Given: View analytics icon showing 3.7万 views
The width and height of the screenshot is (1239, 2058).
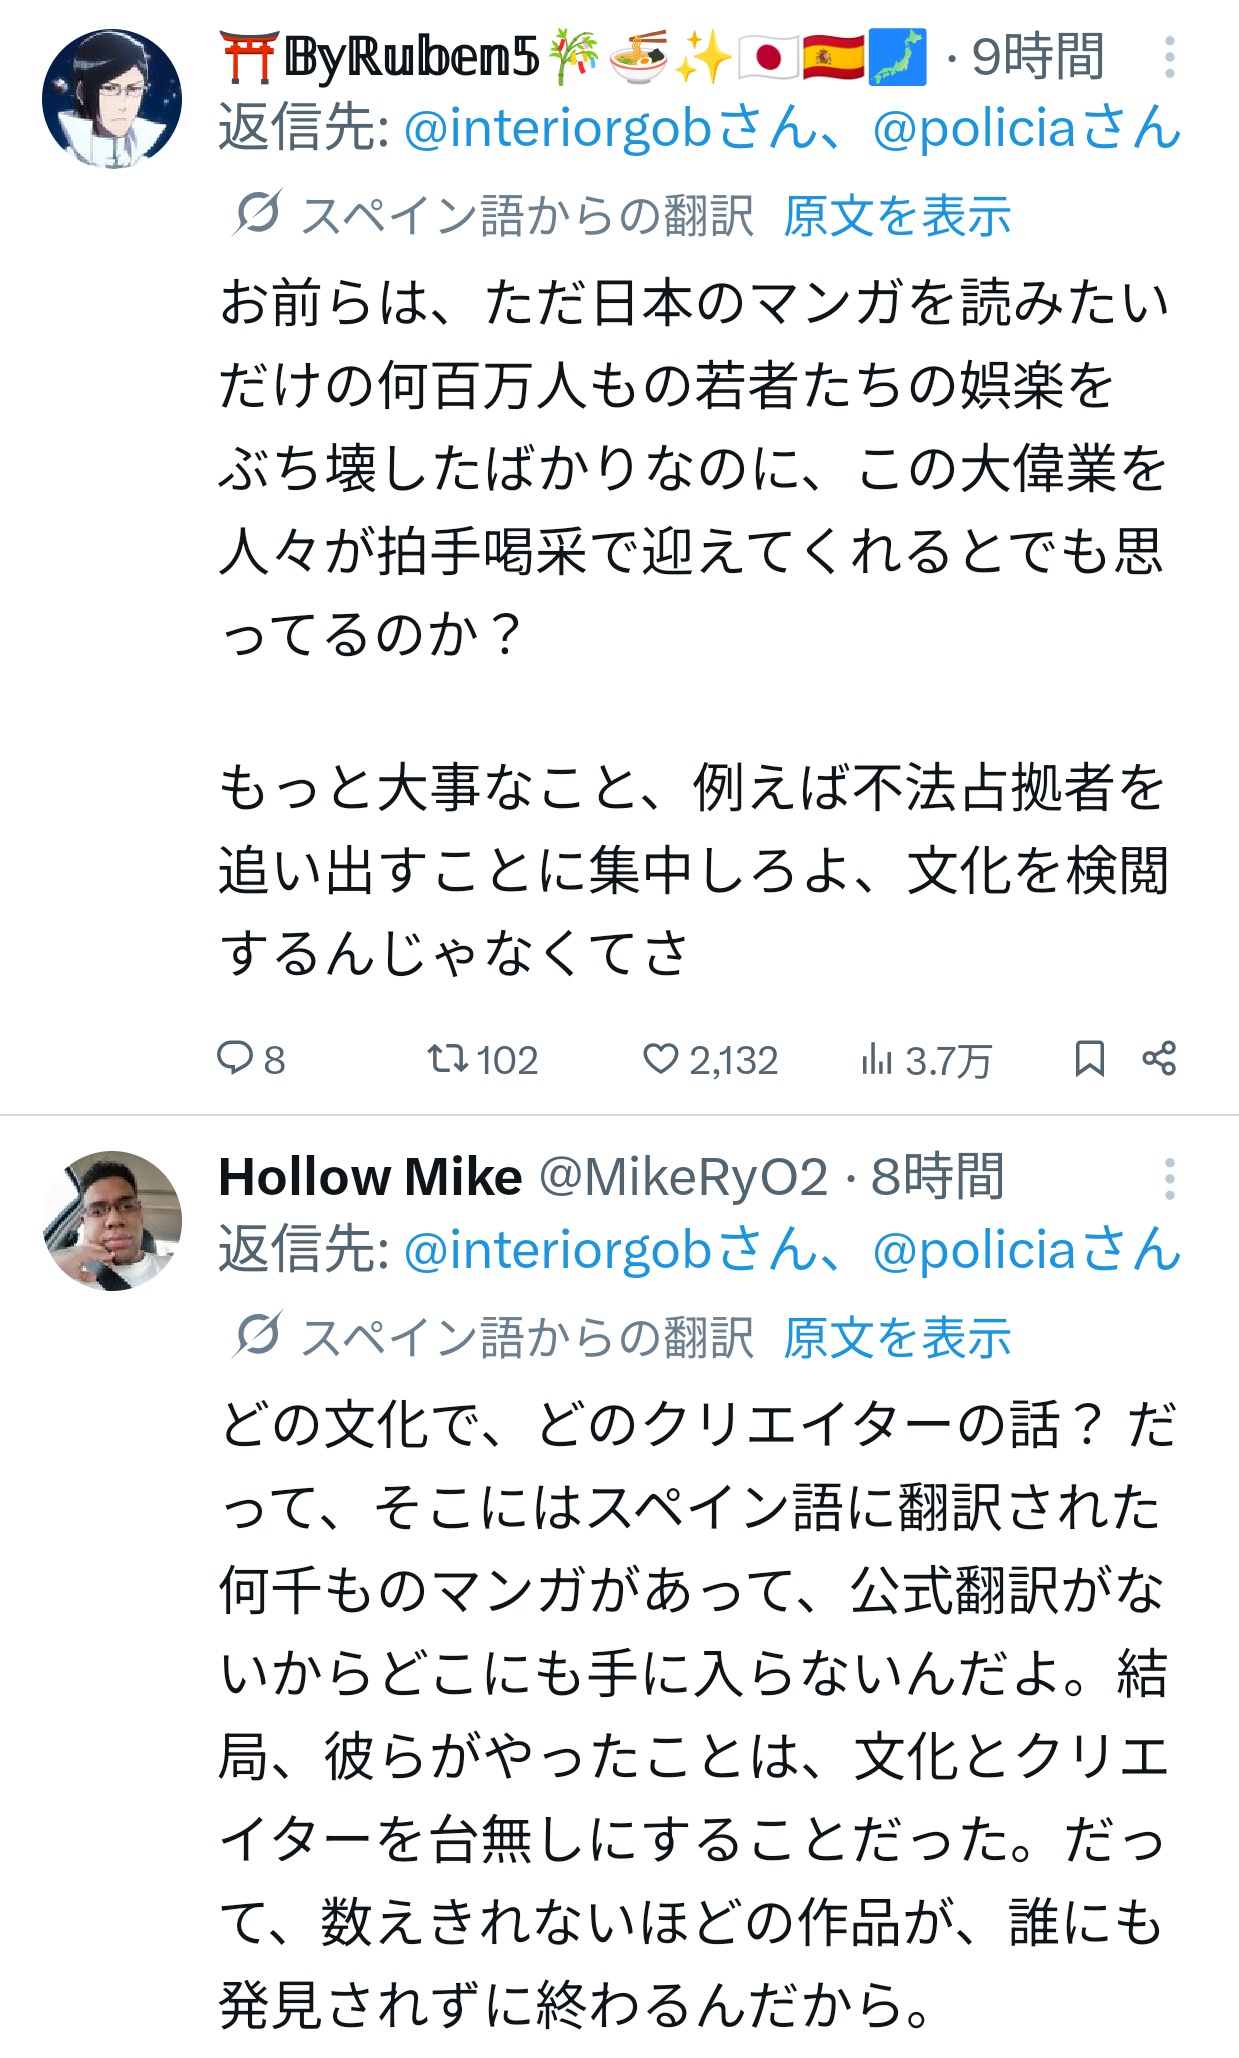Looking at the screenshot, I should [876, 1059].
